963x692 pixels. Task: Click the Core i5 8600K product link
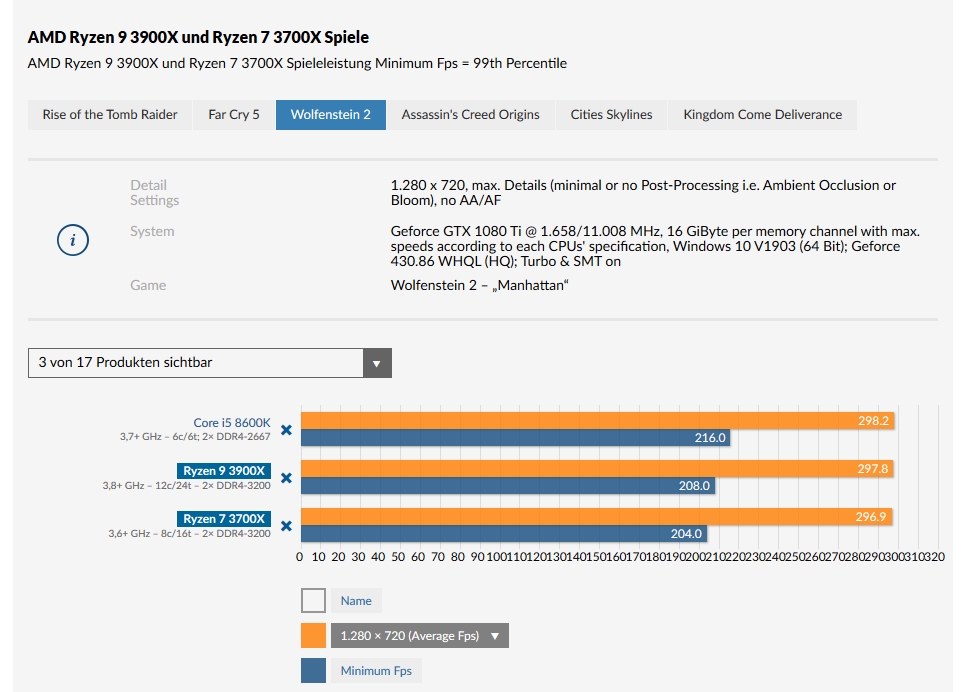click(x=232, y=422)
